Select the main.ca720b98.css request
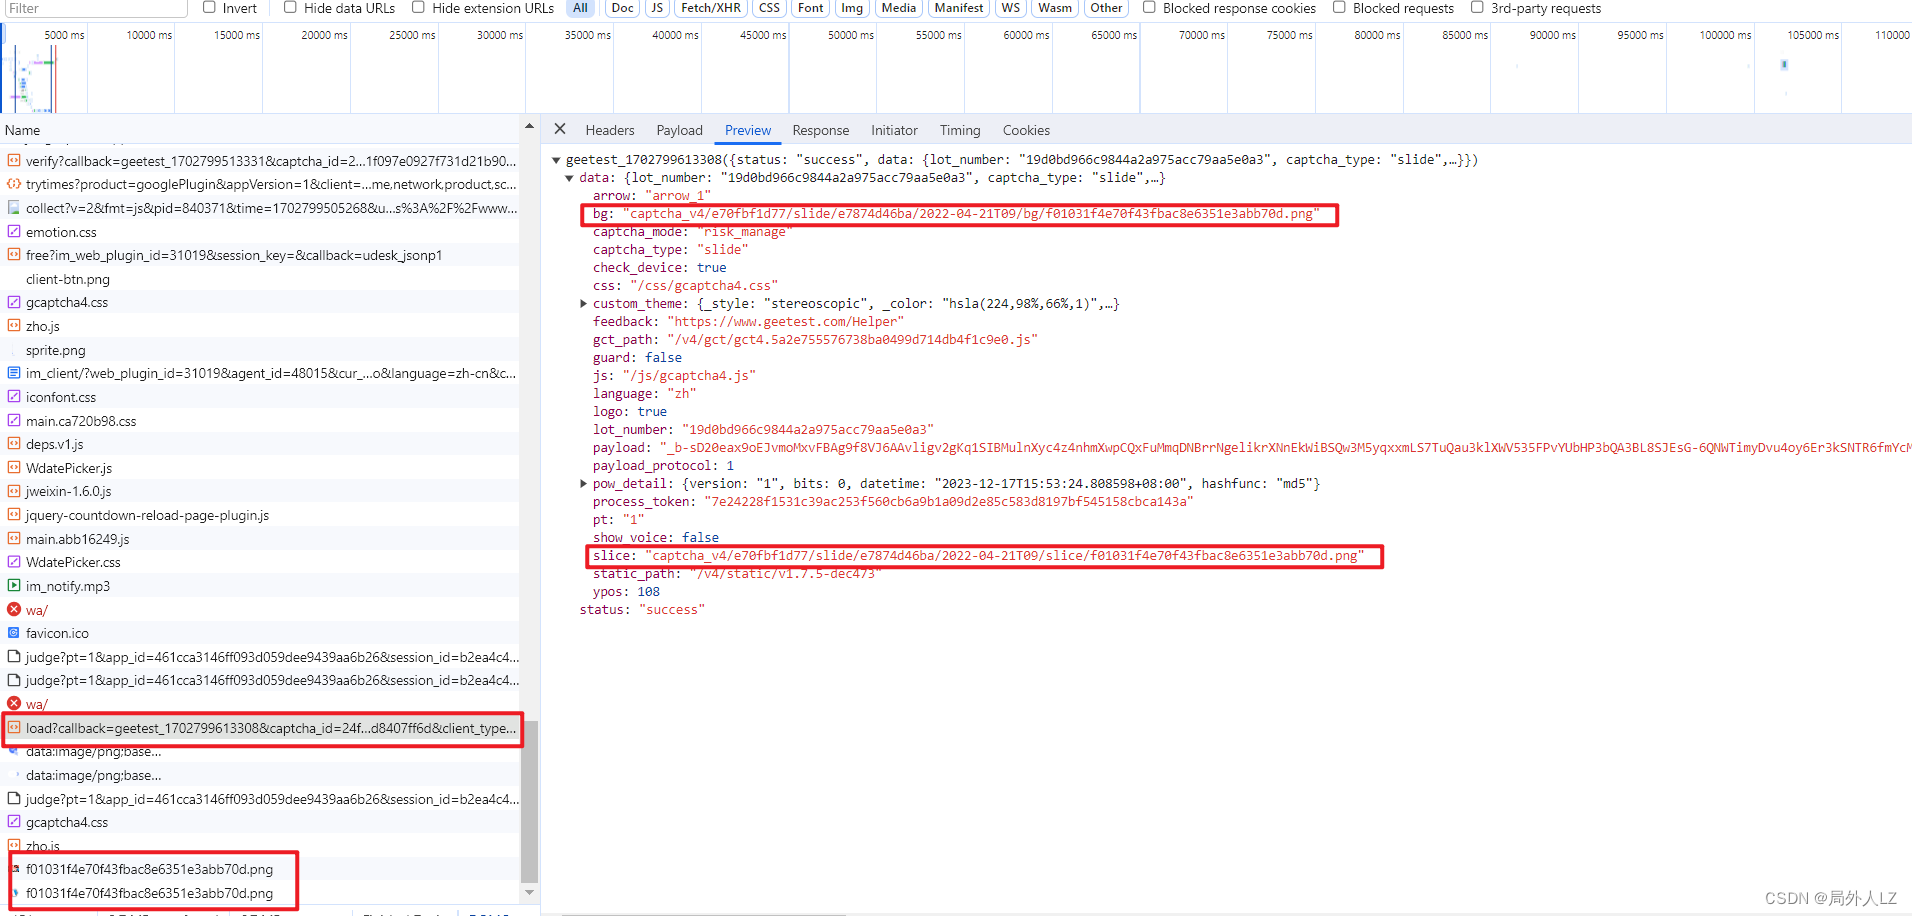1912x916 pixels. (260, 421)
